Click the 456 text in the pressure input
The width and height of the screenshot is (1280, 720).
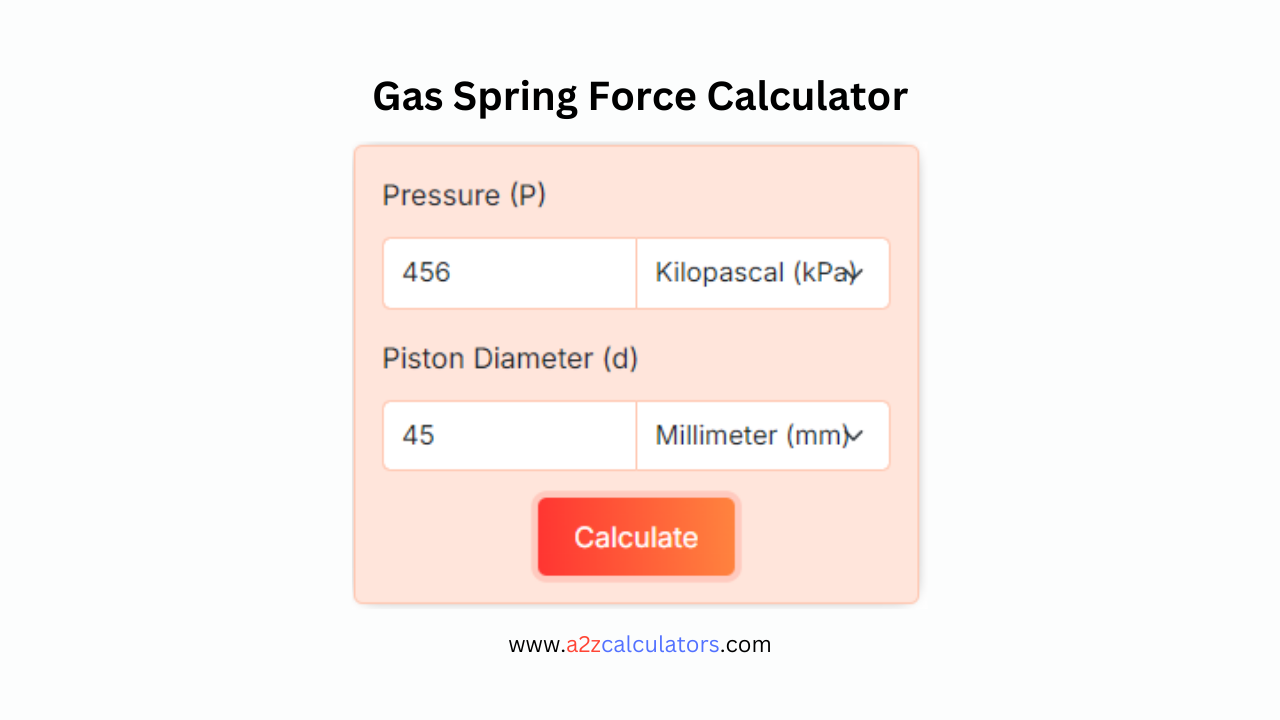coord(427,273)
